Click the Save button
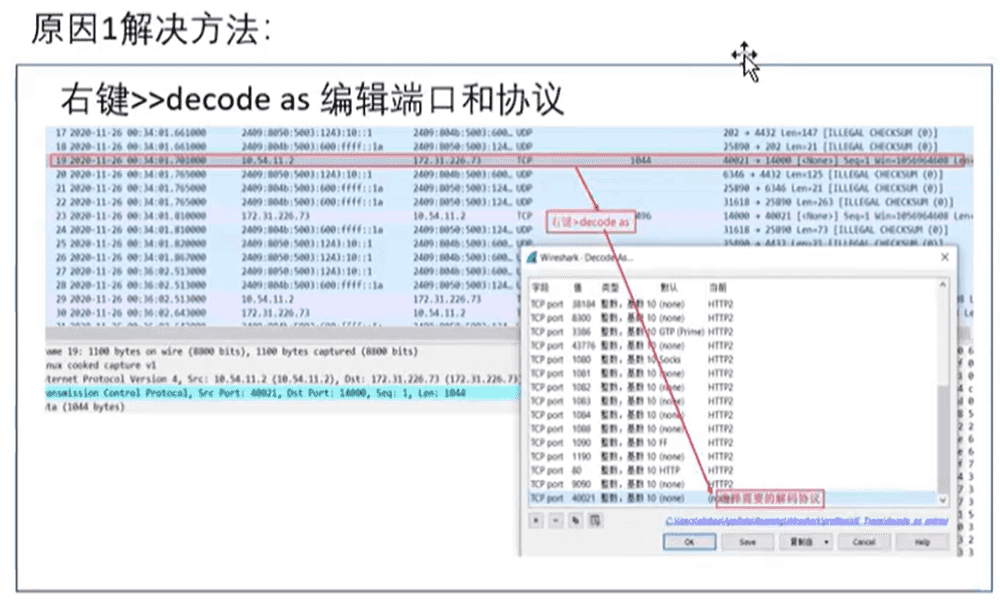 [x=746, y=541]
